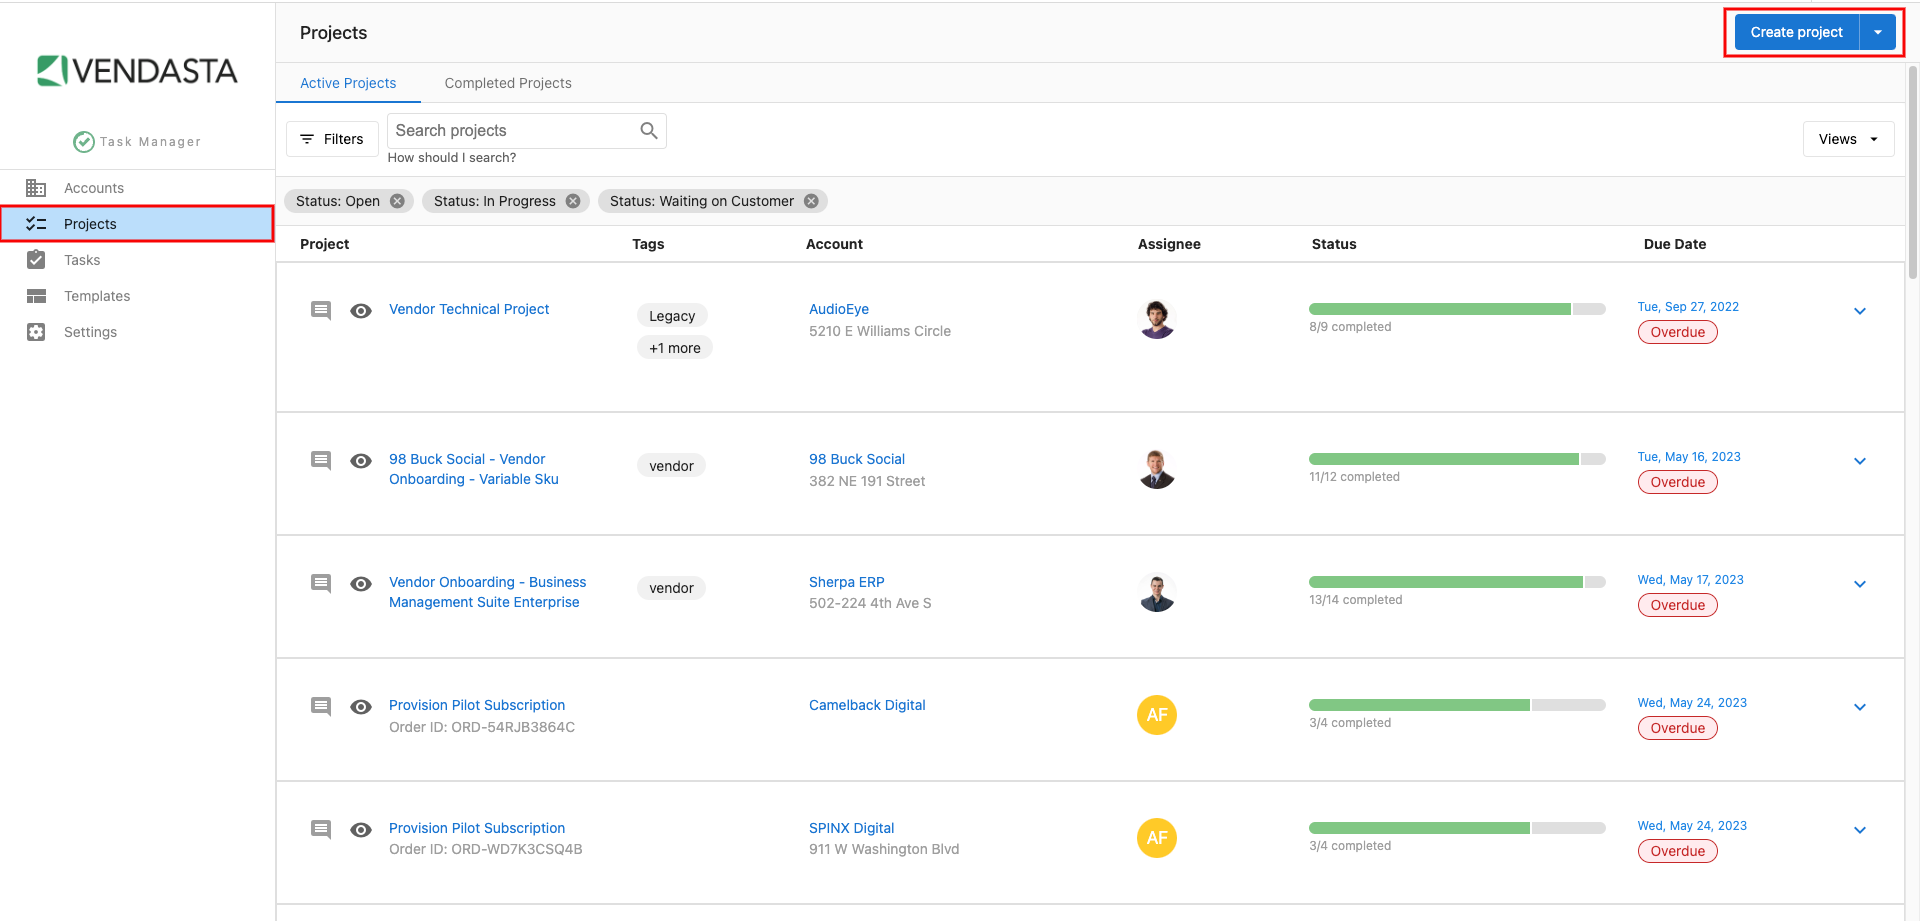Open 98 Buck Social Vendor Onboarding project link
The width and height of the screenshot is (1920, 921).
(x=474, y=469)
